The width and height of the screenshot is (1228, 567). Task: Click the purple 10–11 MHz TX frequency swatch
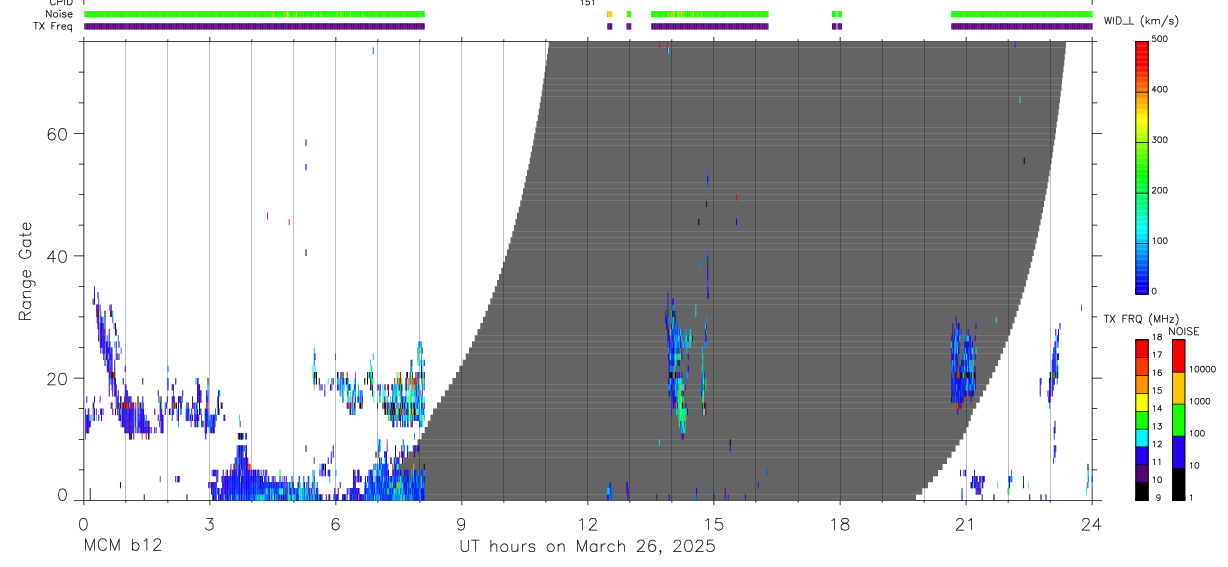[x=1141, y=473]
